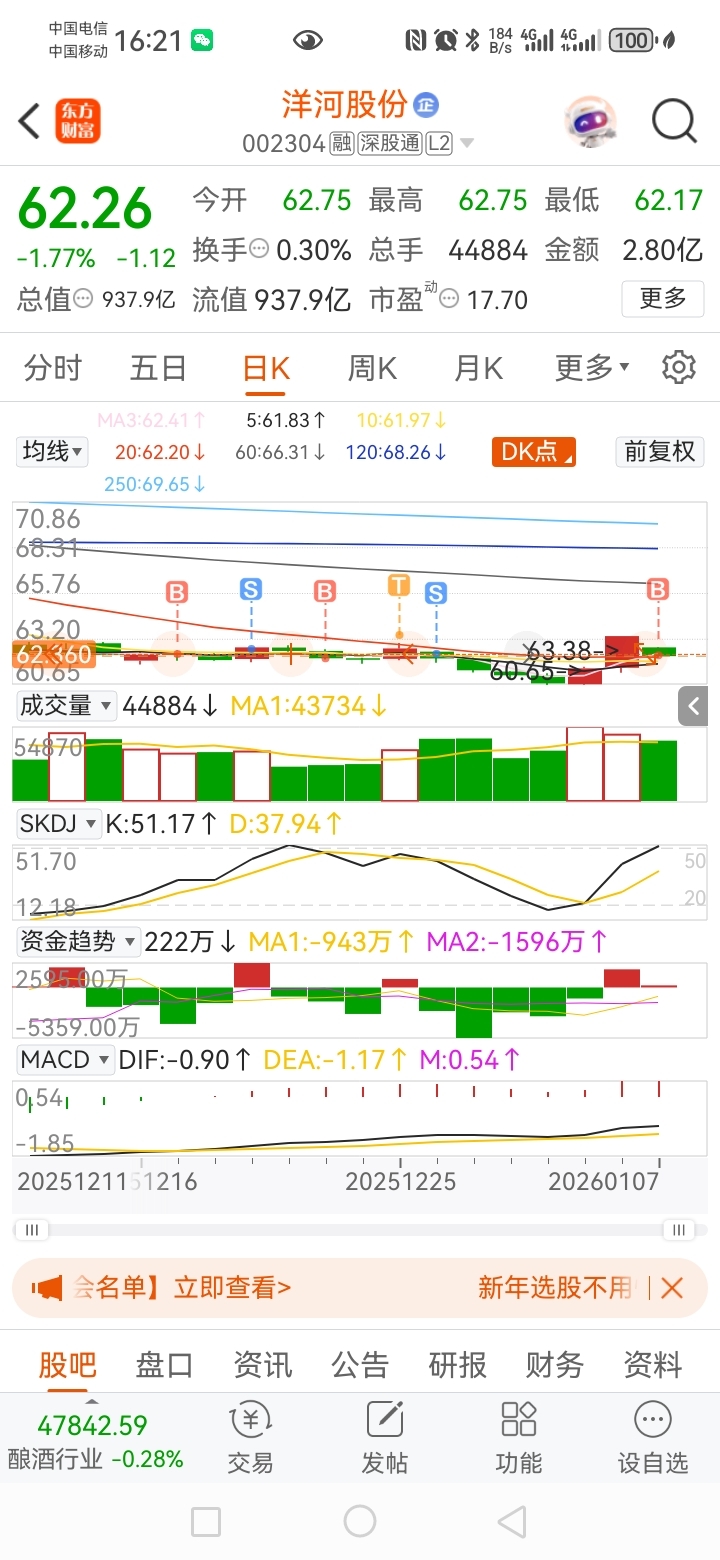Tap the 交易 trade icon

coord(250,1438)
